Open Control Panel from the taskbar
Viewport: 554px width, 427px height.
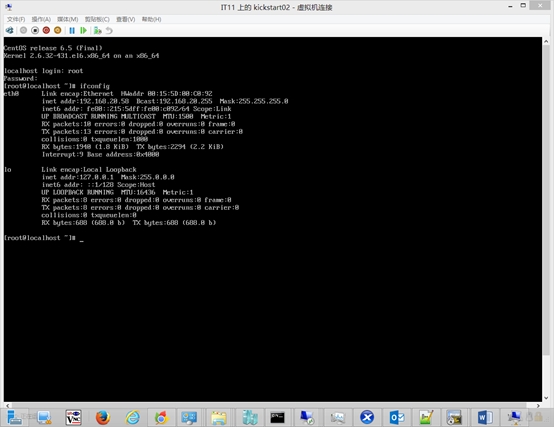[189, 418]
